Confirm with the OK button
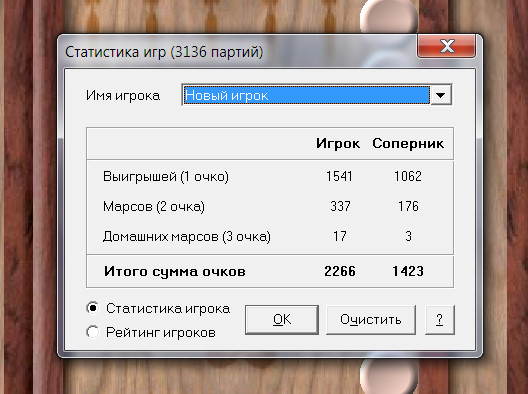 coord(282,320)
